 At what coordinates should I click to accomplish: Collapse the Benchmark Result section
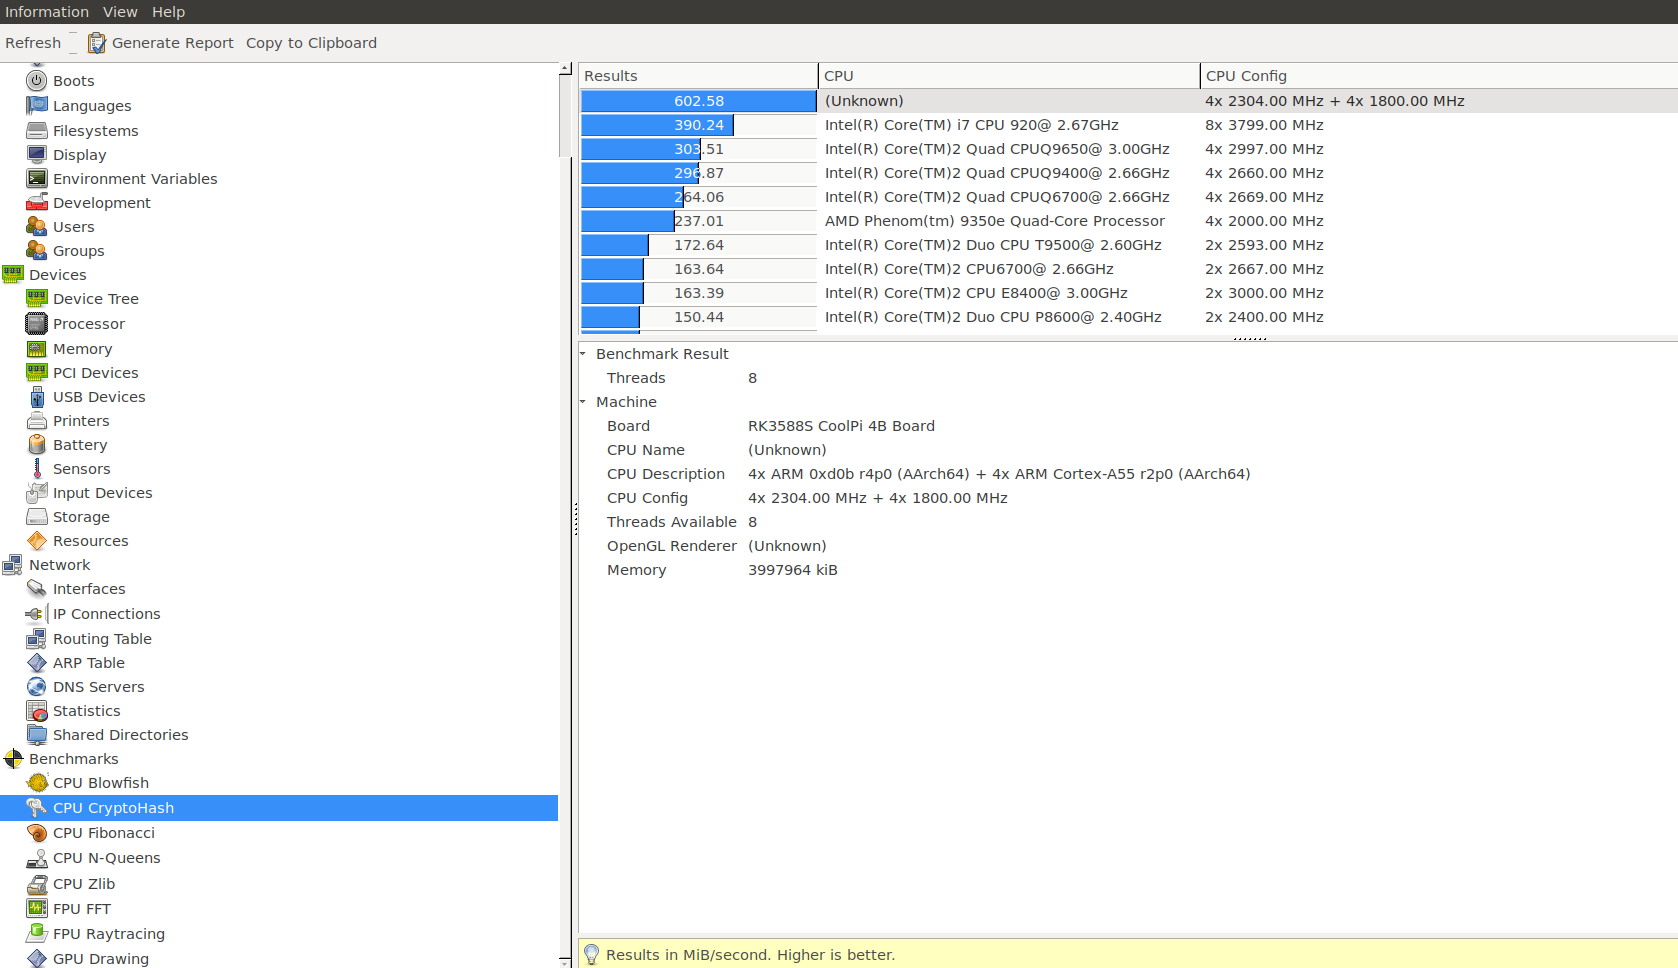pos(583,354)
